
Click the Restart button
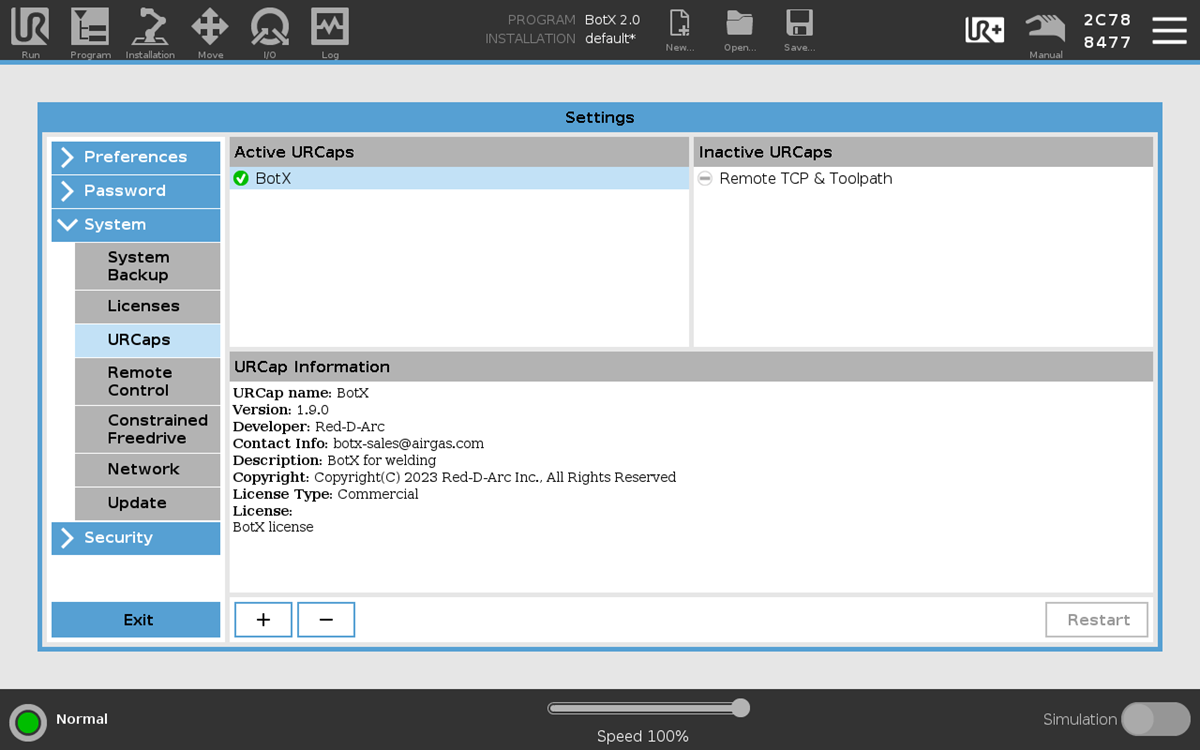click(x=1097, y=620)
